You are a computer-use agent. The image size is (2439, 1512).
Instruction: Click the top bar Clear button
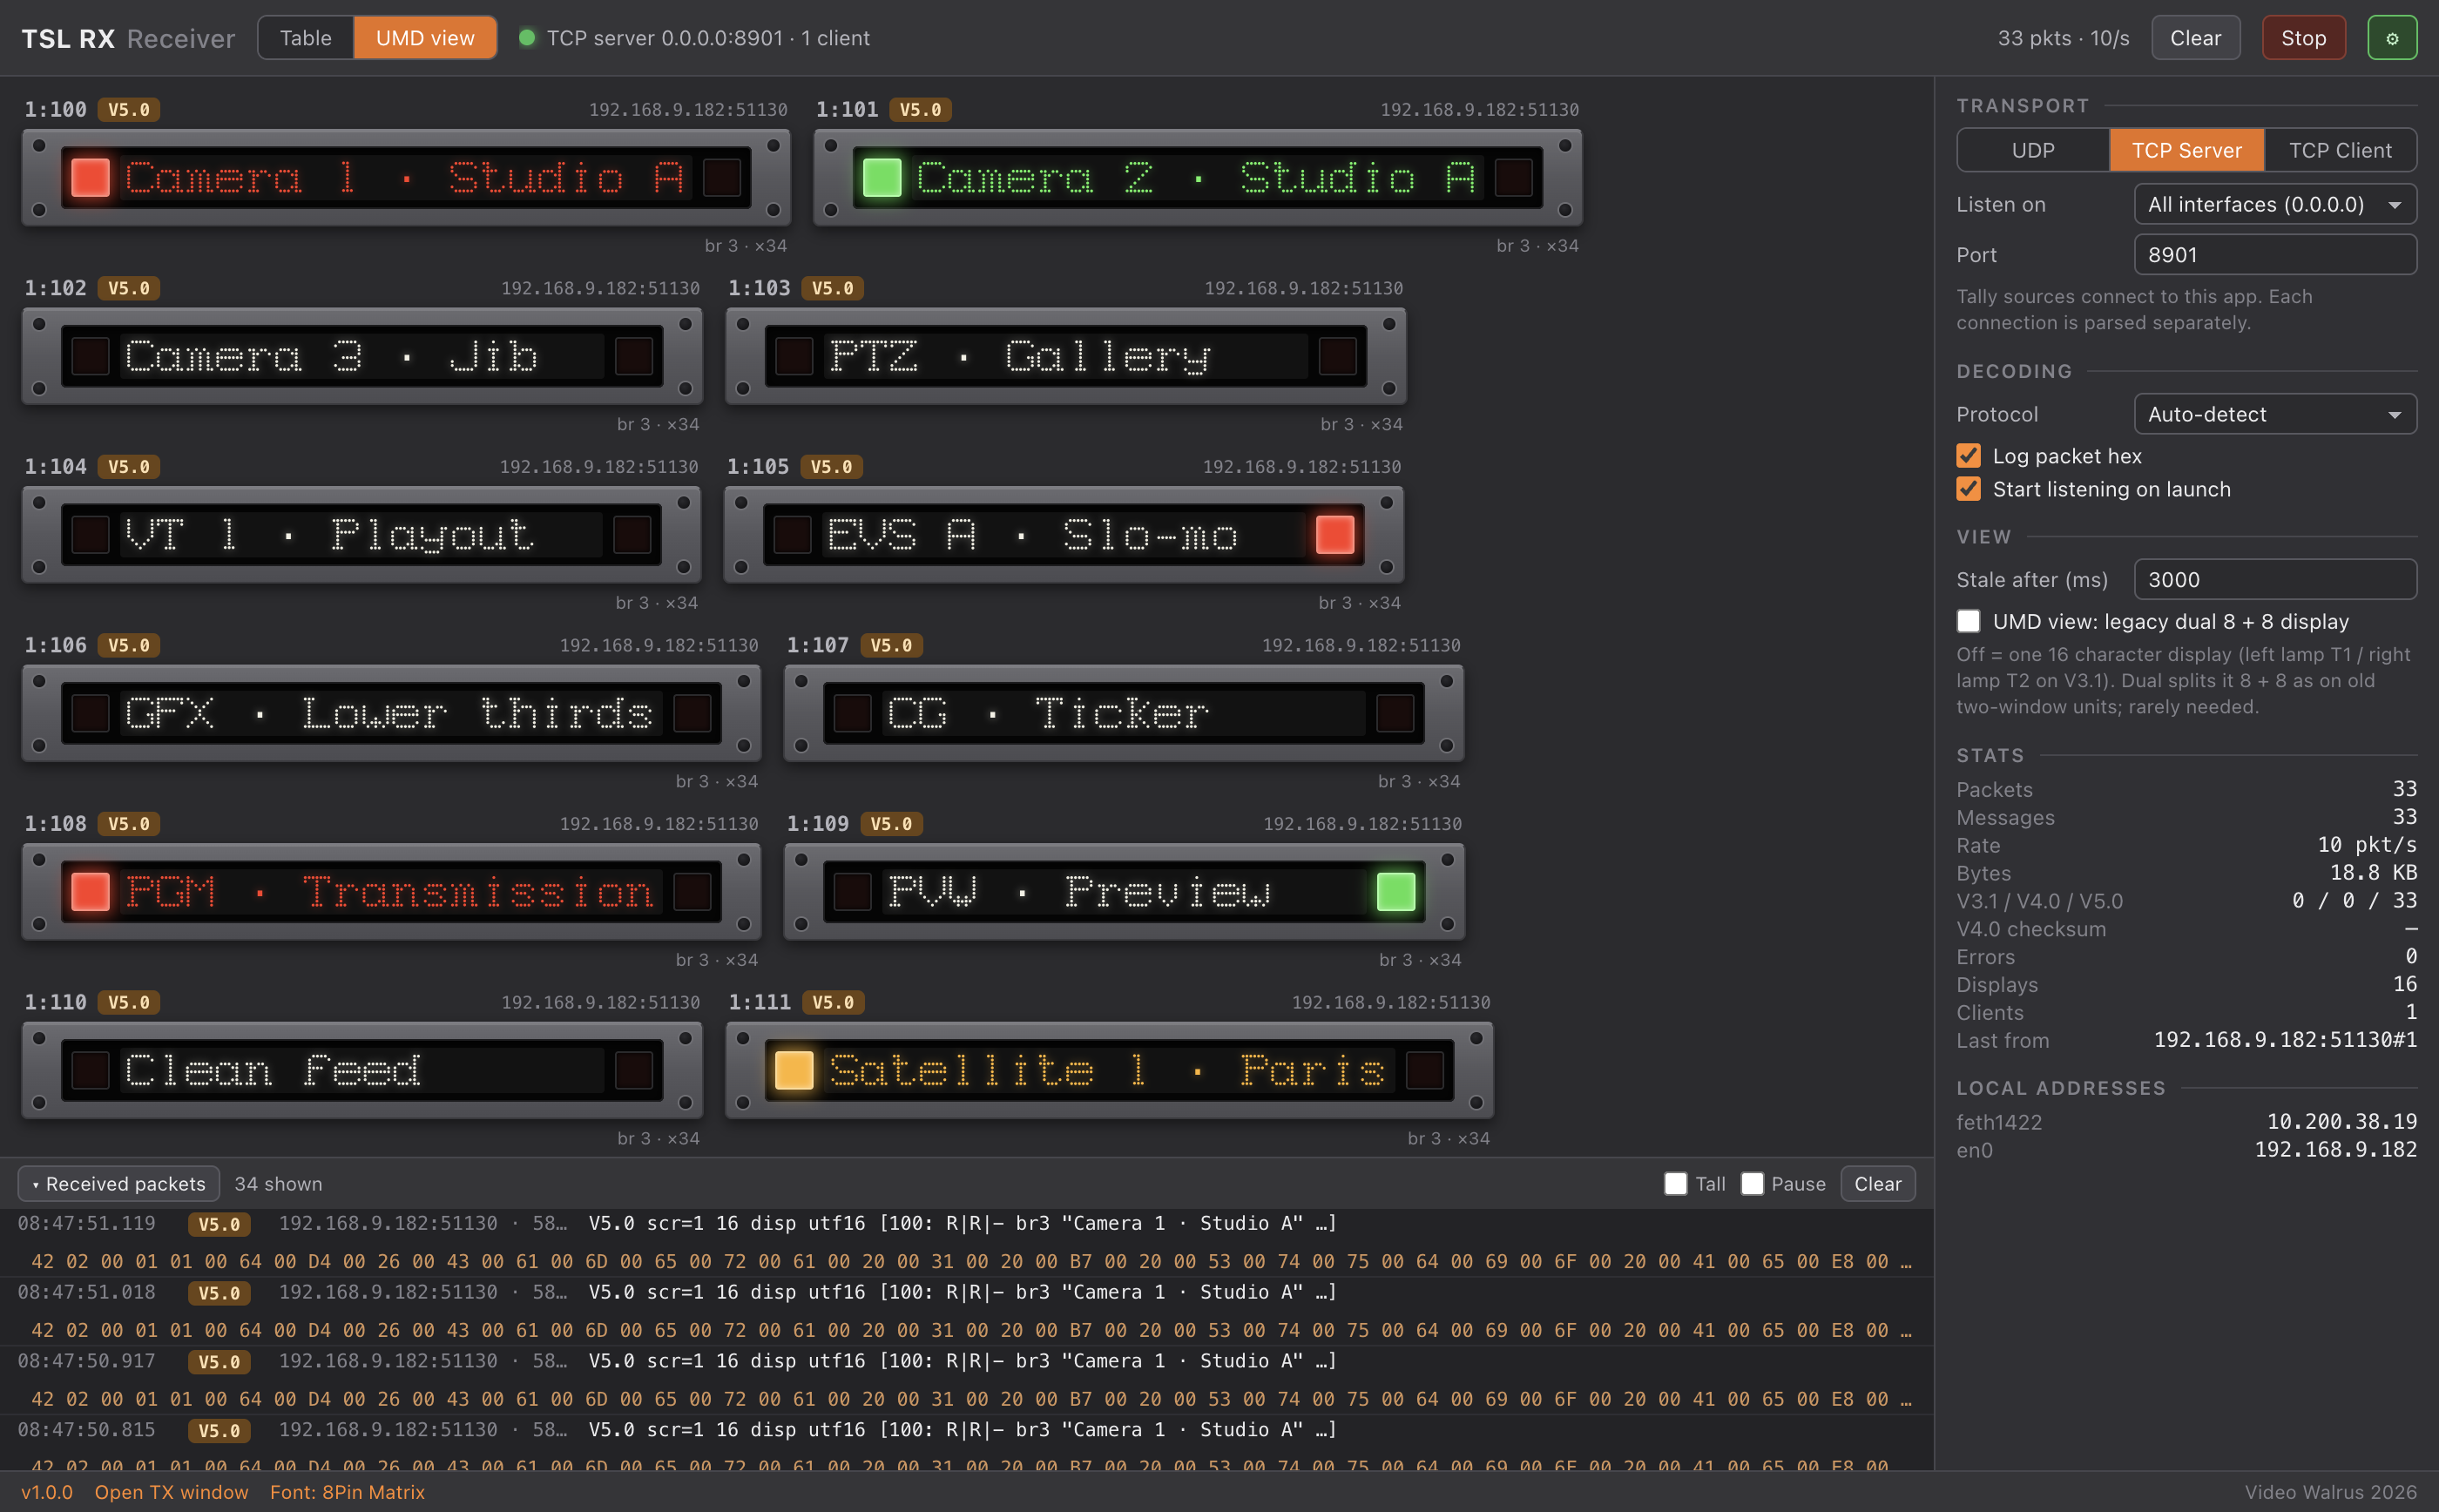pyautogui.click(x=2195, y=38)
